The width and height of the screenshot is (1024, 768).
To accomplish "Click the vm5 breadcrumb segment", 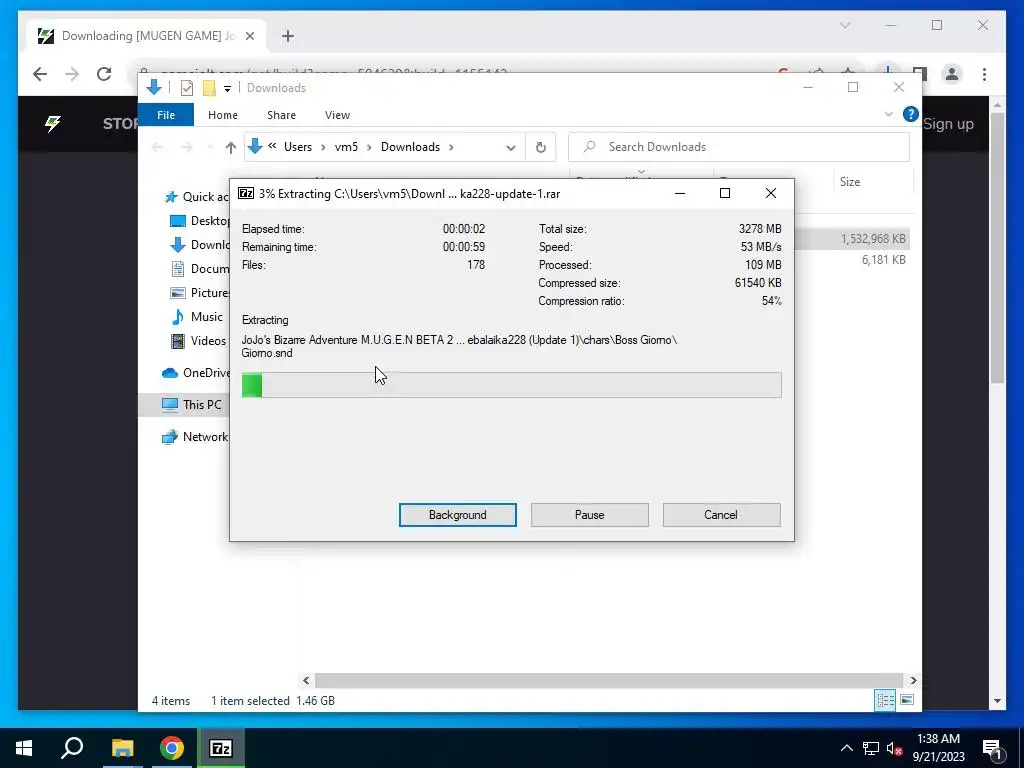I will pyautogui.click(x=346, y=147).
